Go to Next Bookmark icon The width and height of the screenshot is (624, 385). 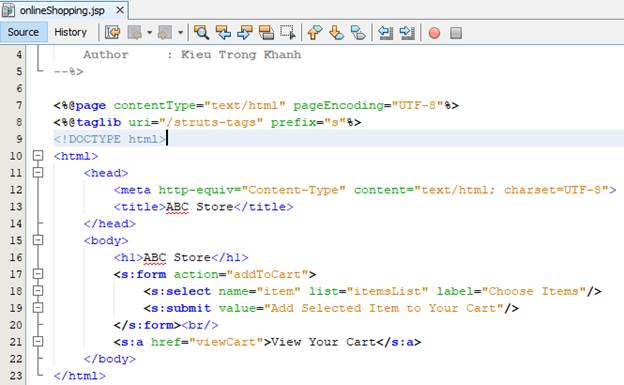[336, 32]
